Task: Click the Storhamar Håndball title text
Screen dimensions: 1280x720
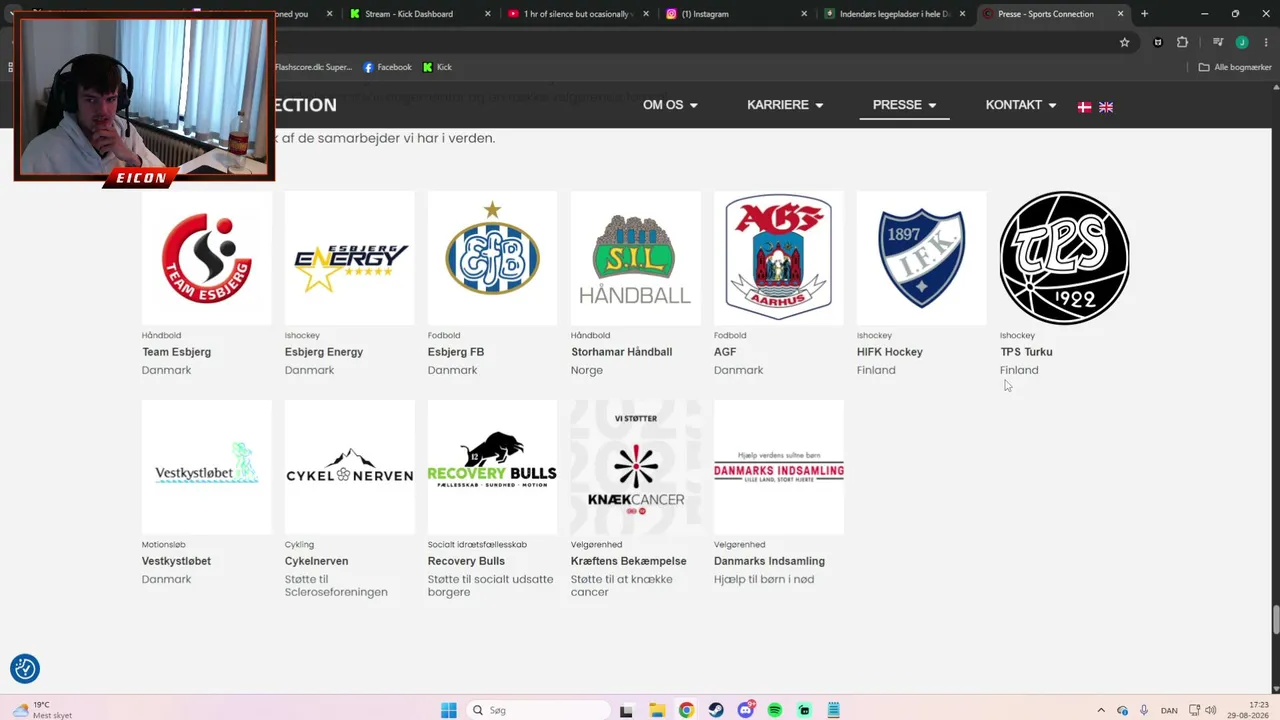Action: [x=621, y=352]
